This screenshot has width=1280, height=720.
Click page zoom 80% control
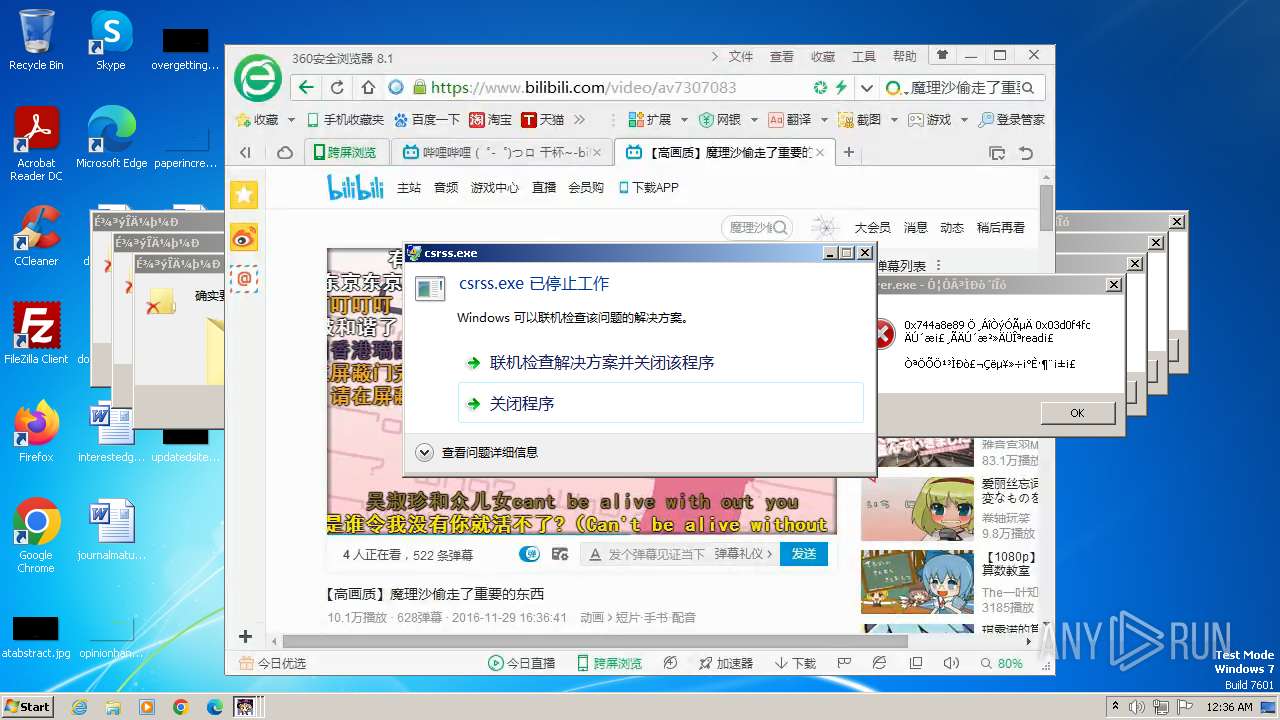(x=1003, y=663)
